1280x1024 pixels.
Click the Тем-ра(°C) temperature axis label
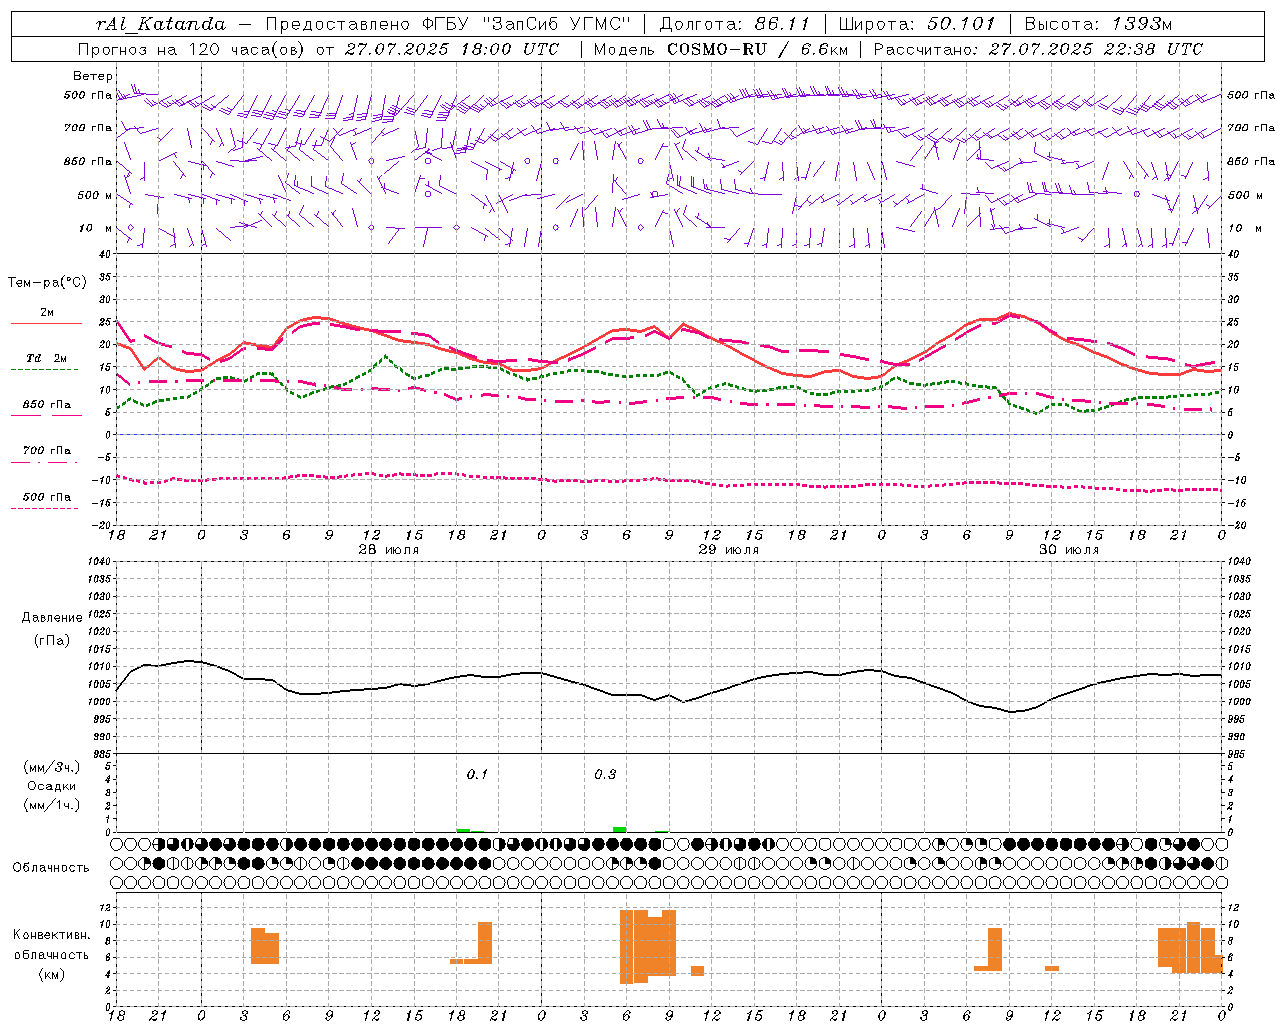pos(47,283)
